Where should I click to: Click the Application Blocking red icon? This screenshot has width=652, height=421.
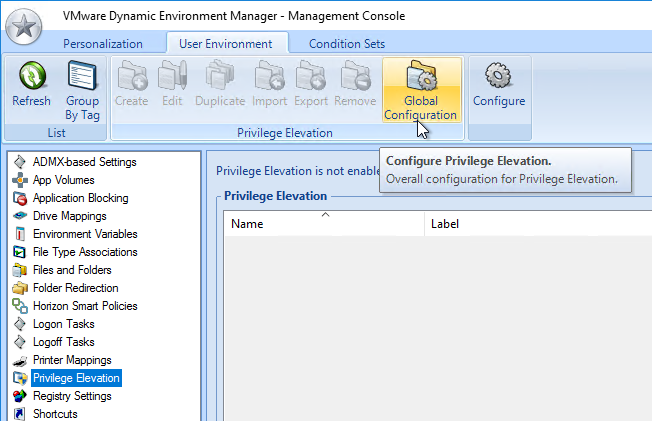click(20, 198)
